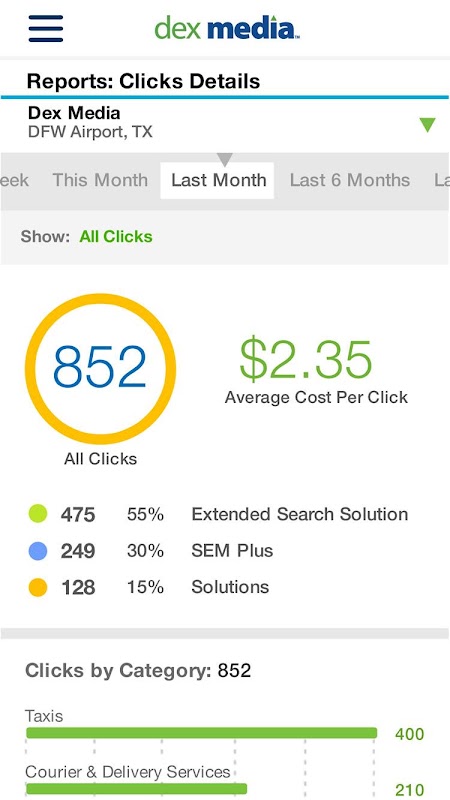Tap Reports: Clicks Details header

(143, 81)
